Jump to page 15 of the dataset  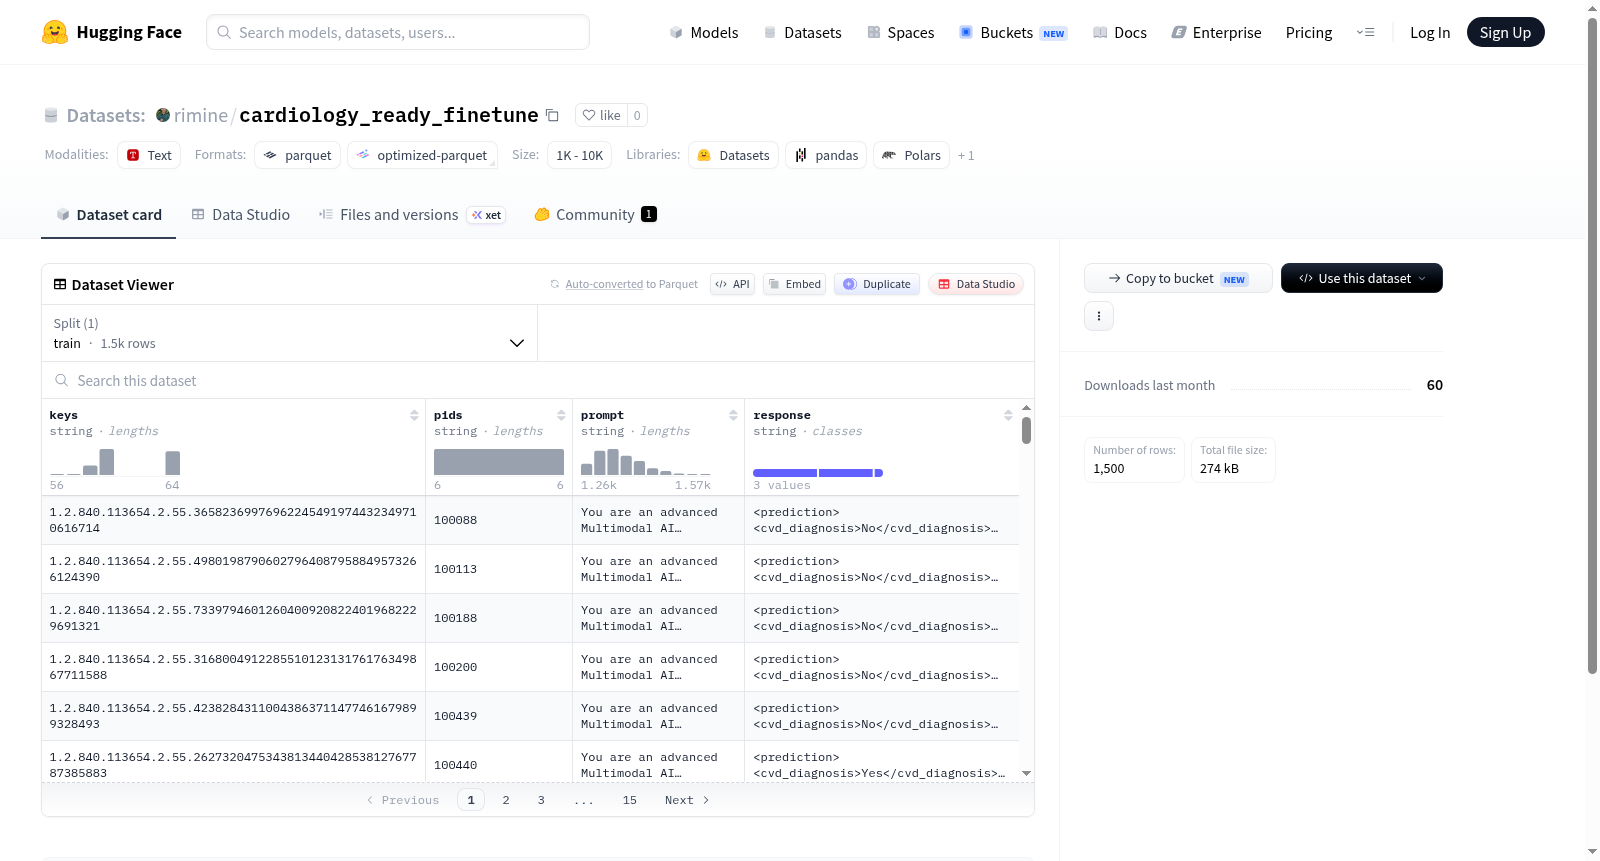[x=630, y=800]
